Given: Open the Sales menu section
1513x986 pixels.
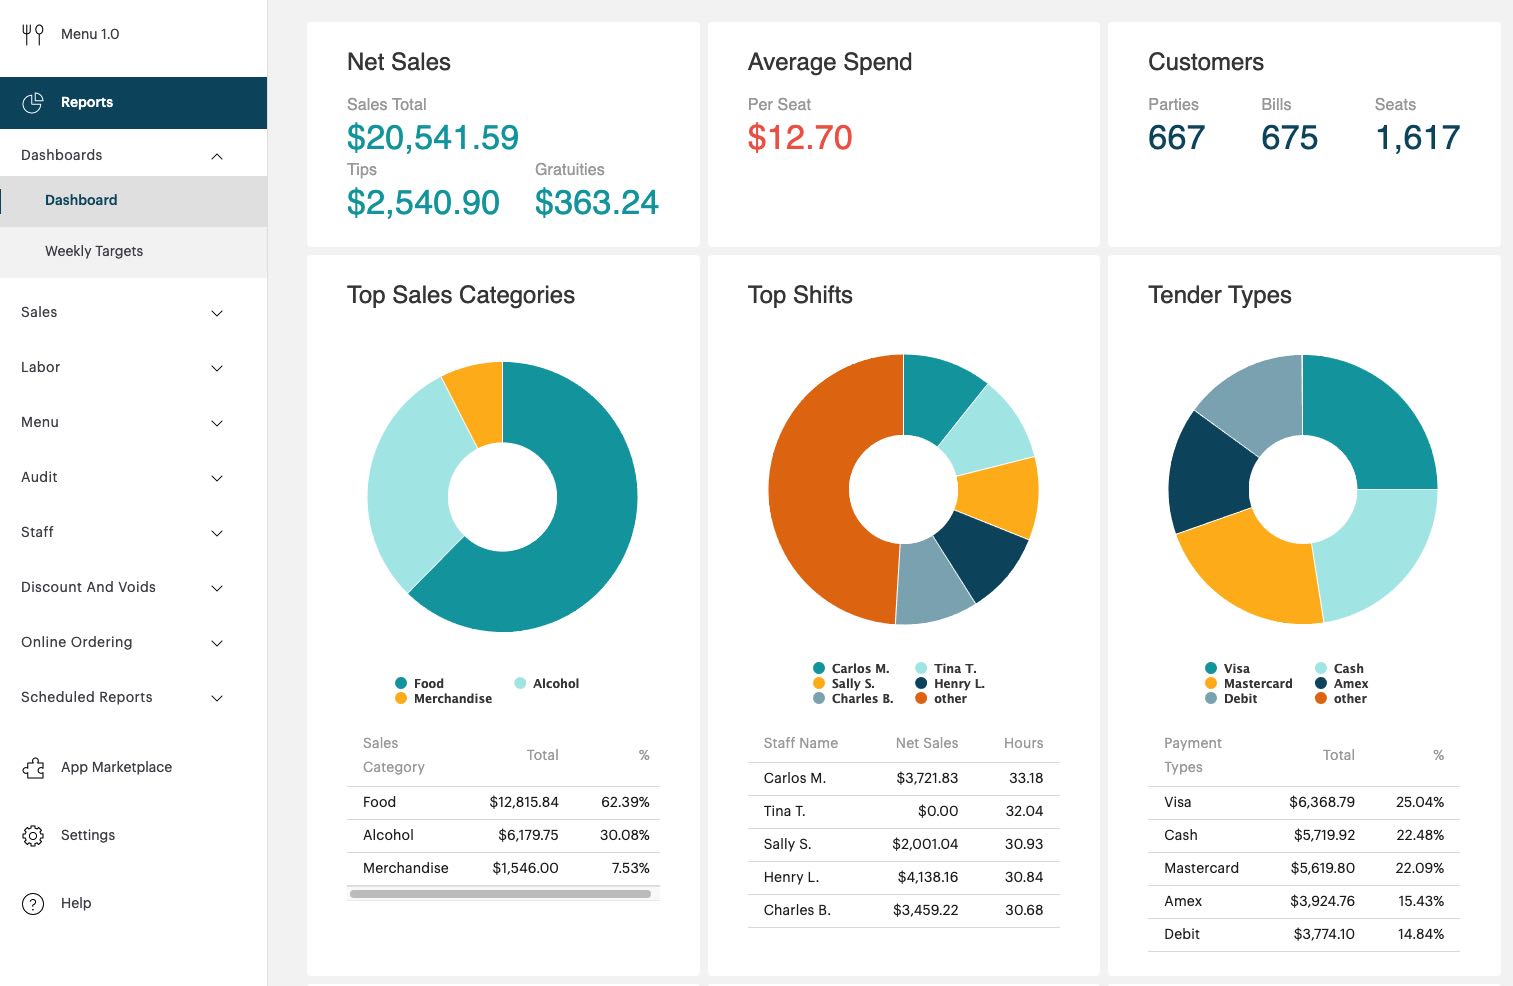Looking at the screenshot, I should pos(39,312).
